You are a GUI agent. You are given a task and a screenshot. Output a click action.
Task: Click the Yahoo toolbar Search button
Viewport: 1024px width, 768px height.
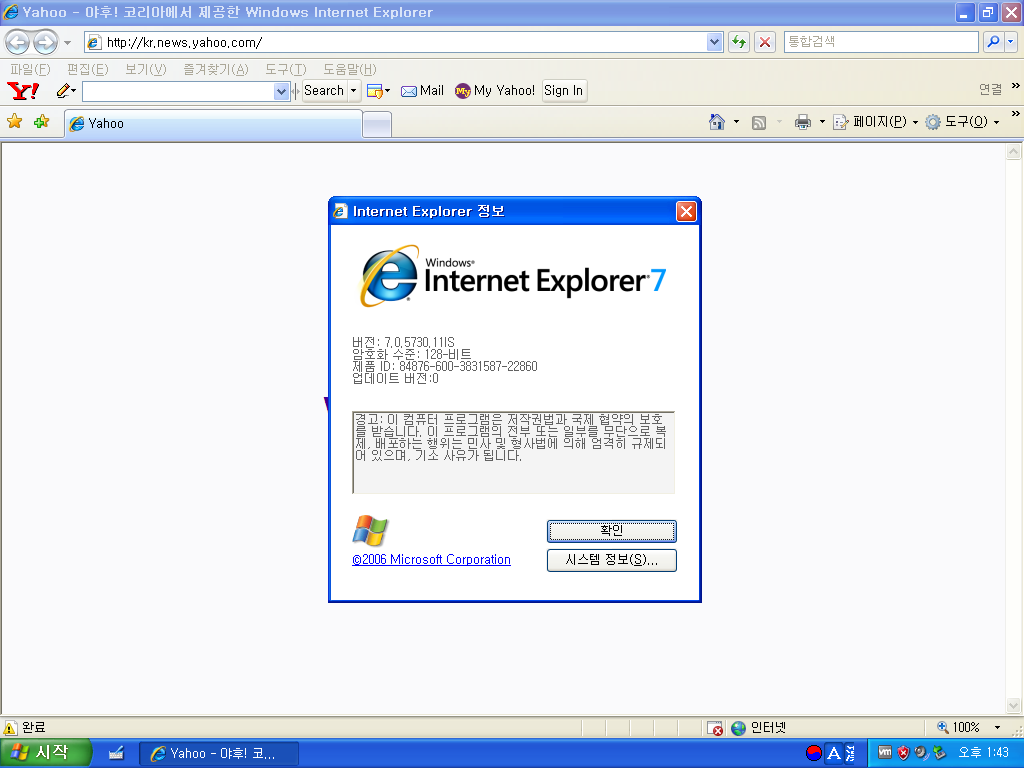[324, 91]
